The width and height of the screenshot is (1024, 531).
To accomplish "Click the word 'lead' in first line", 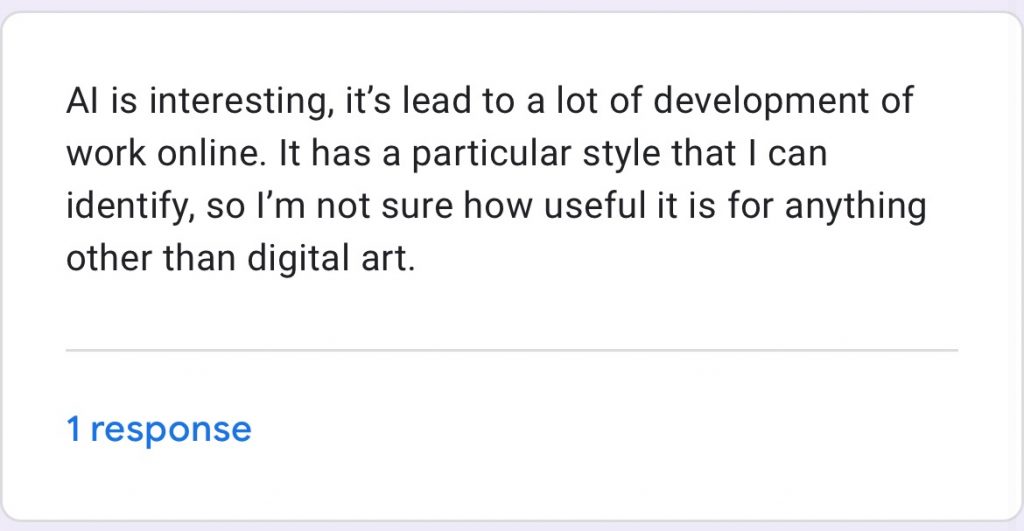I will click(x=436, y=101).
